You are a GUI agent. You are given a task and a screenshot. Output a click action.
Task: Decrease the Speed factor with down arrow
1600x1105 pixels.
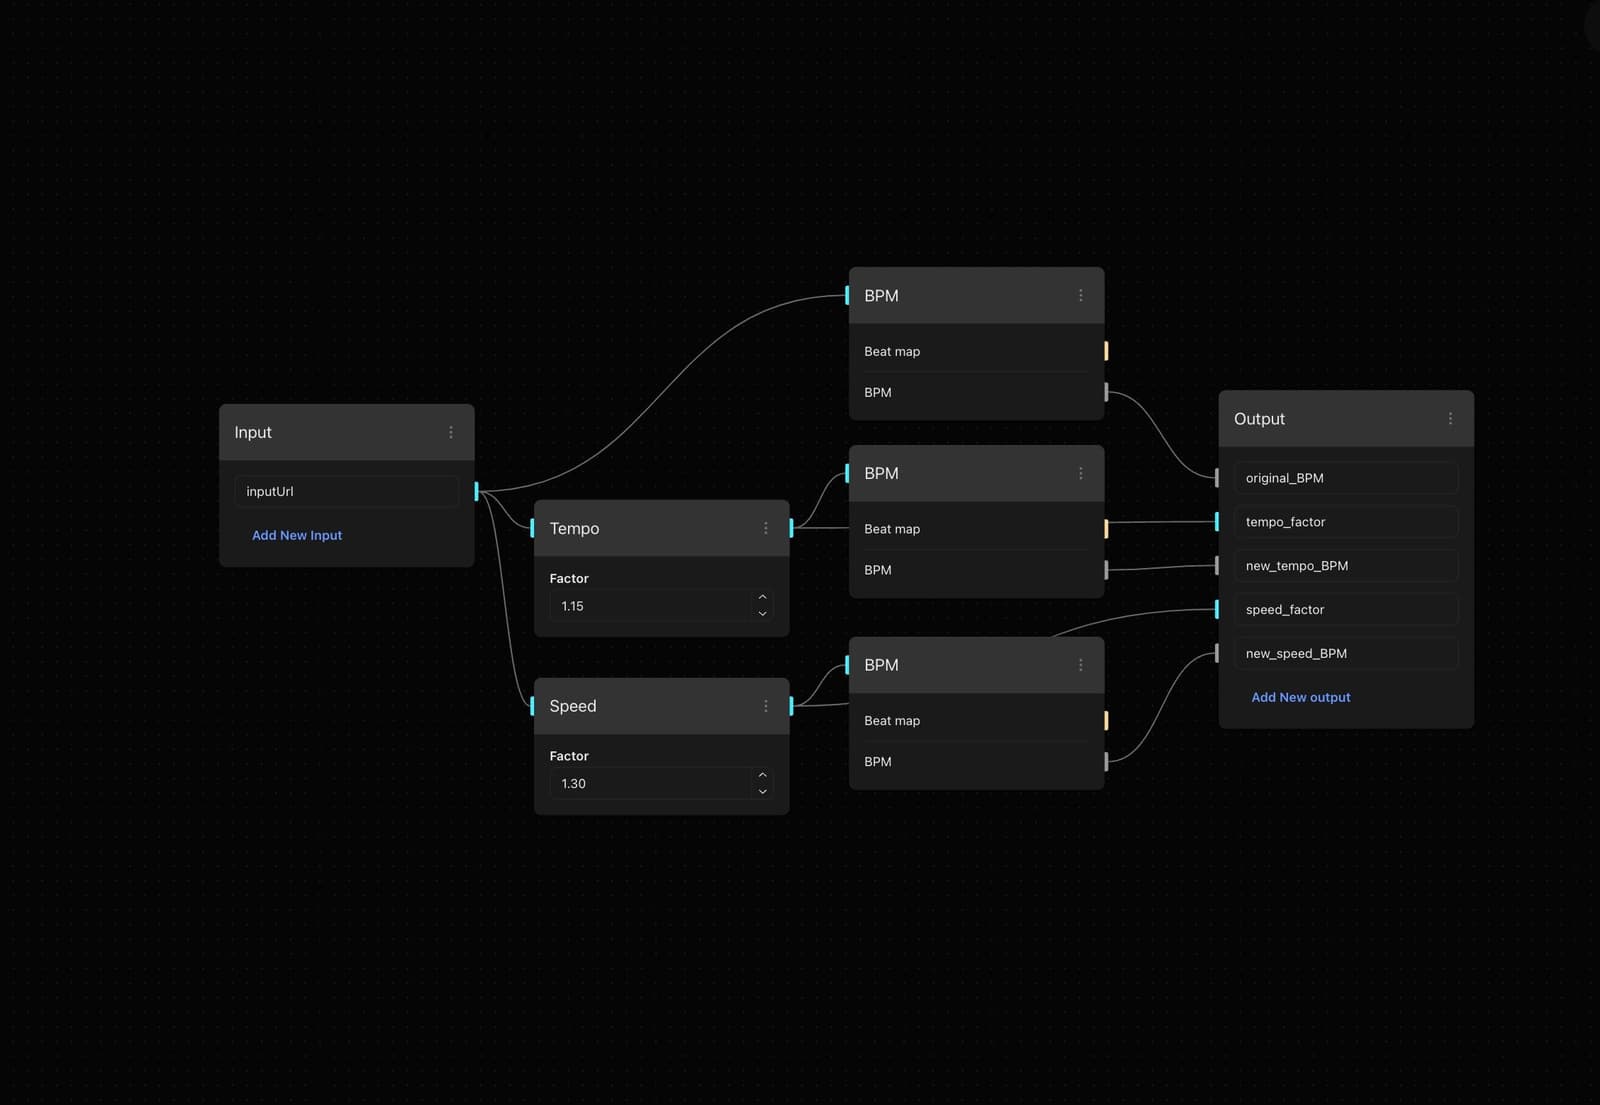[762, 791]
